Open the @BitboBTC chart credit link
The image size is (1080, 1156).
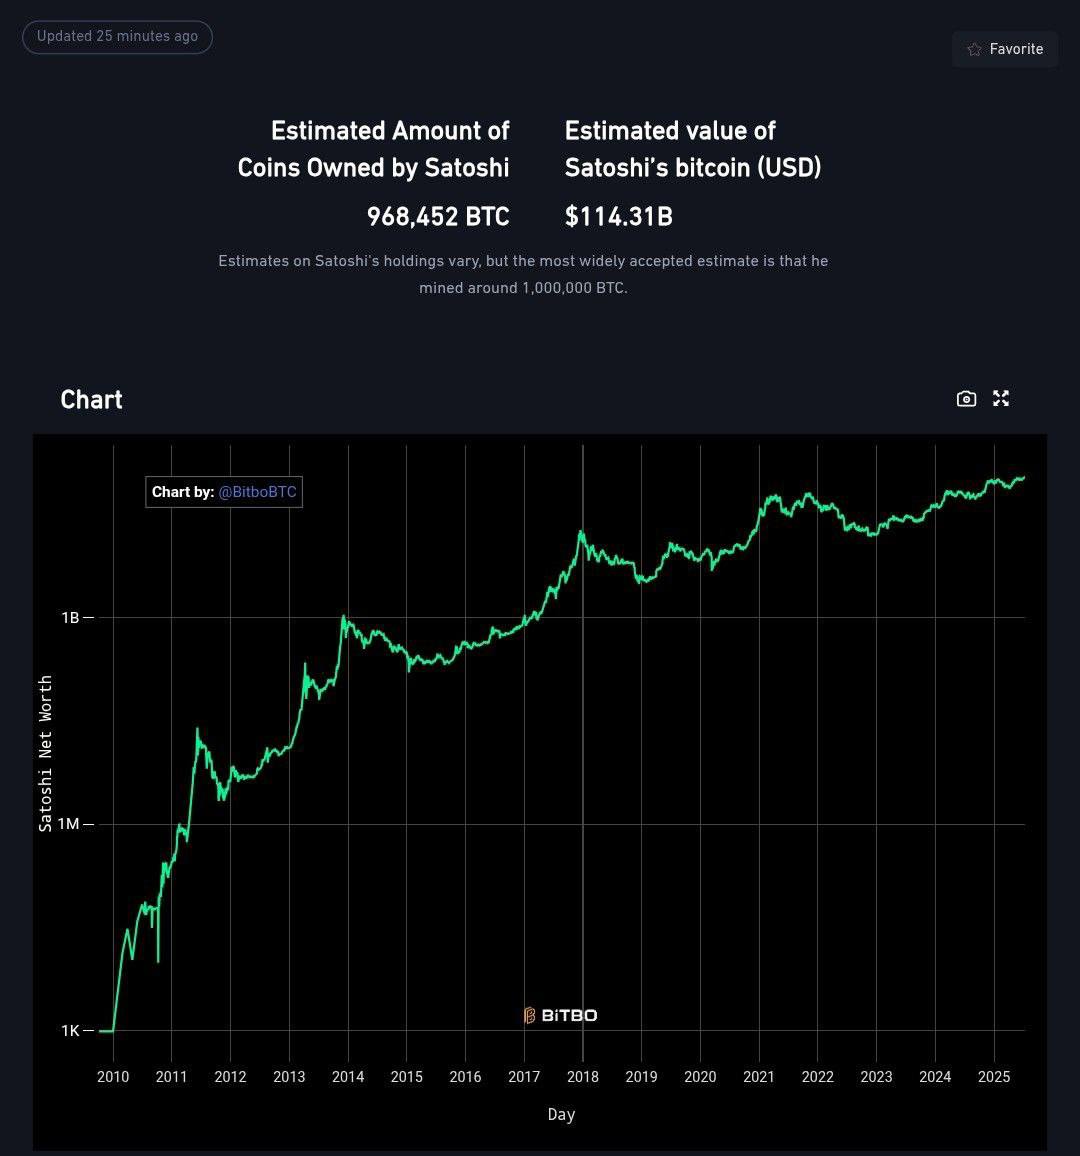(257, 492)
